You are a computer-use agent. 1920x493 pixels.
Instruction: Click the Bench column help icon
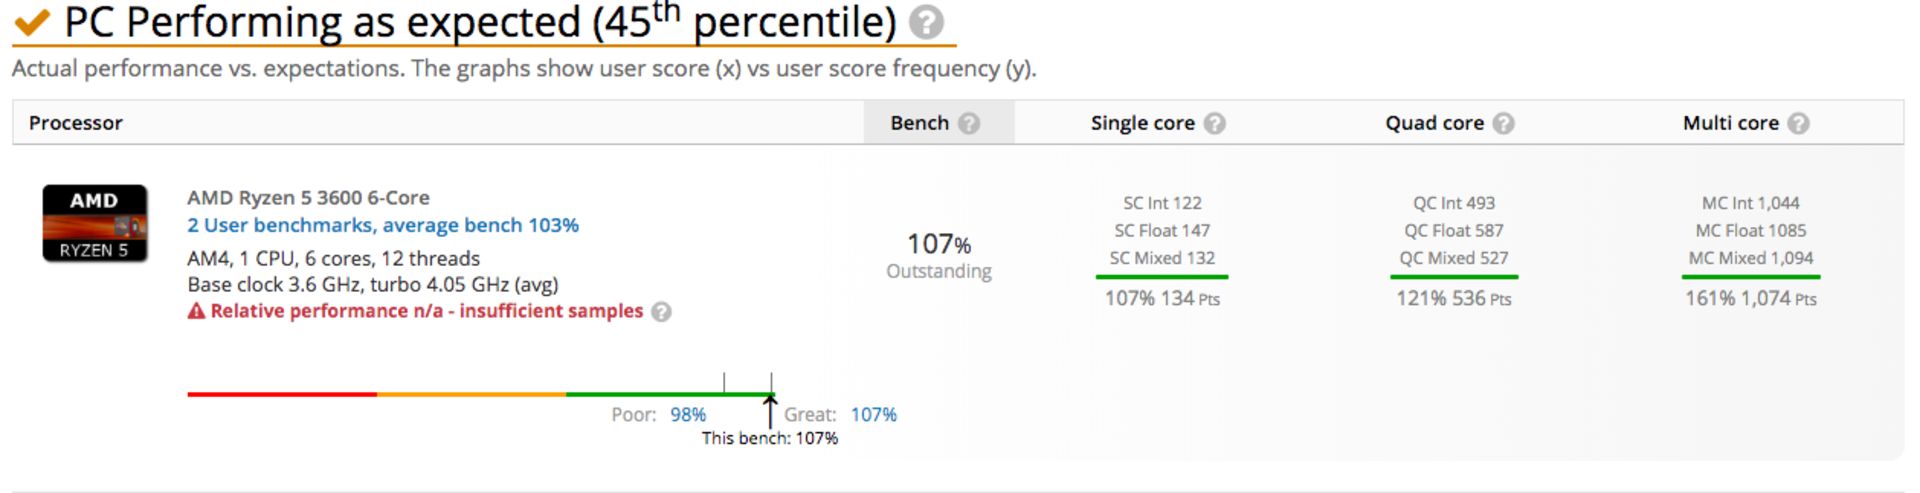point(969,123)
